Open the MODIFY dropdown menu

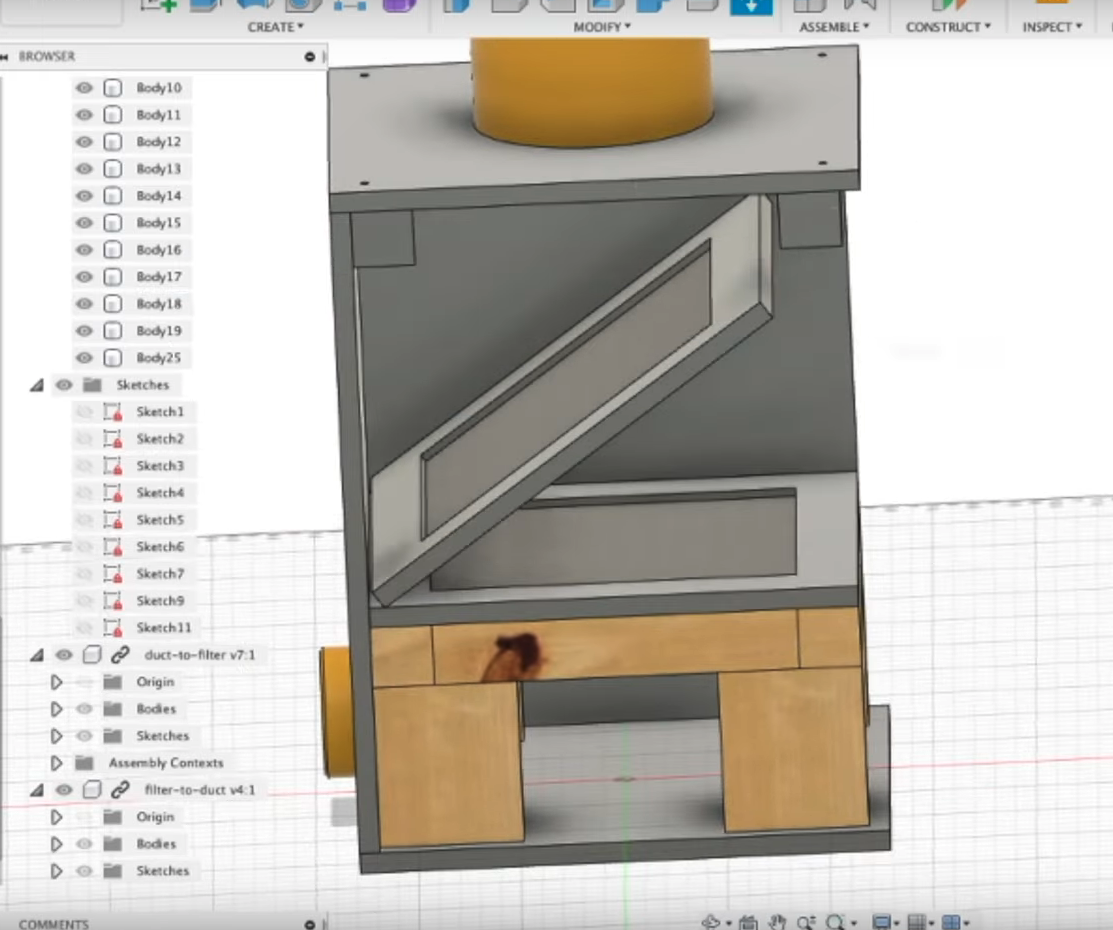[x=602, y=27]
